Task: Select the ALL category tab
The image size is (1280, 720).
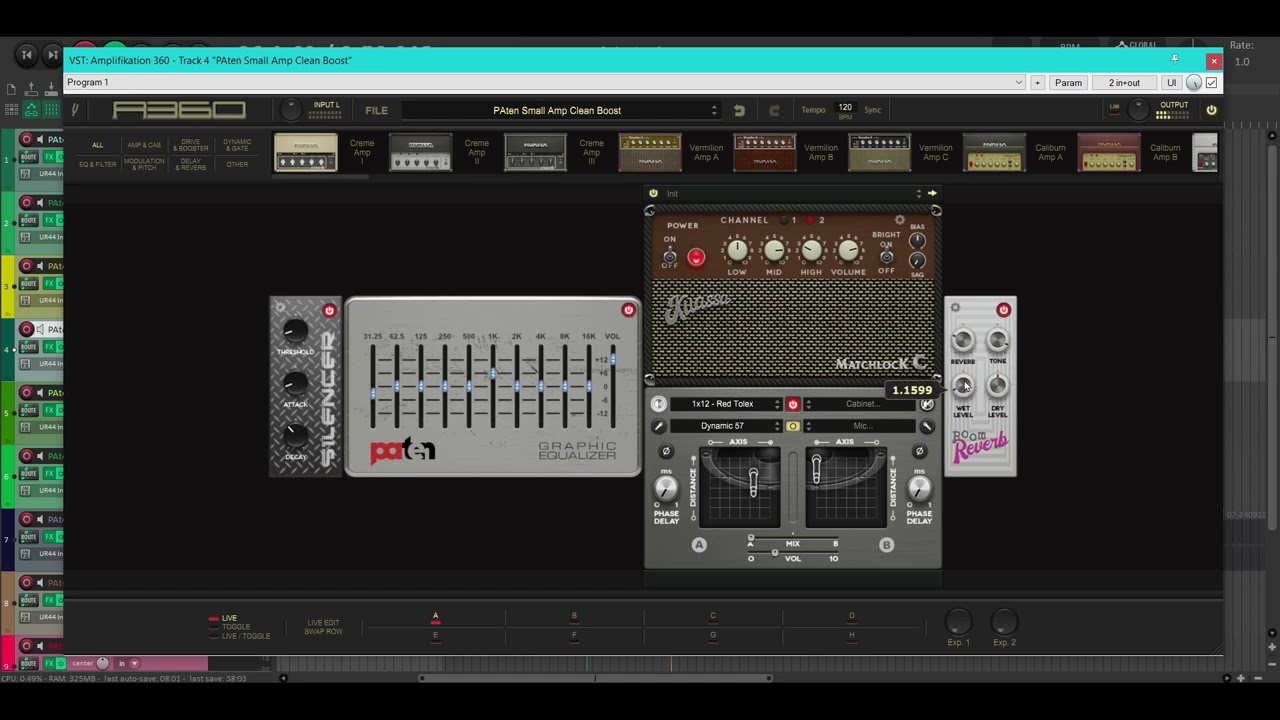Action: [x=97, y=145]
